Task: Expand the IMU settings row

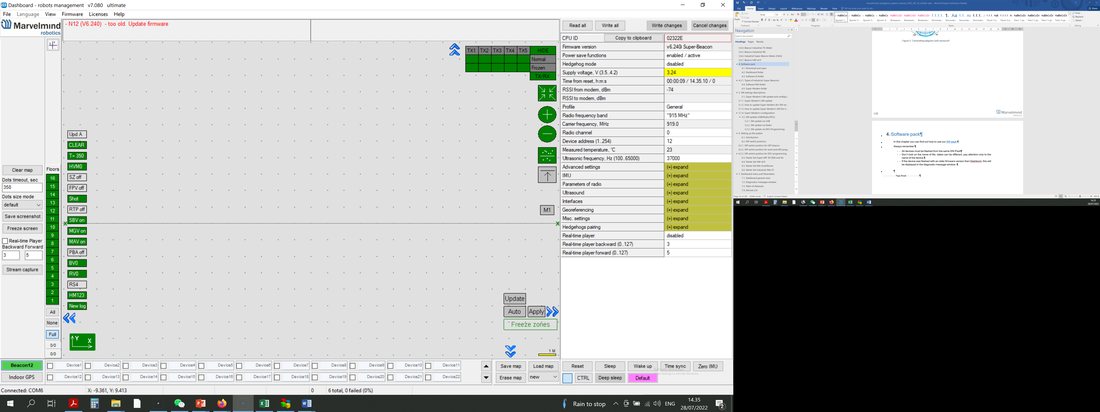Action: coord(697,175)
